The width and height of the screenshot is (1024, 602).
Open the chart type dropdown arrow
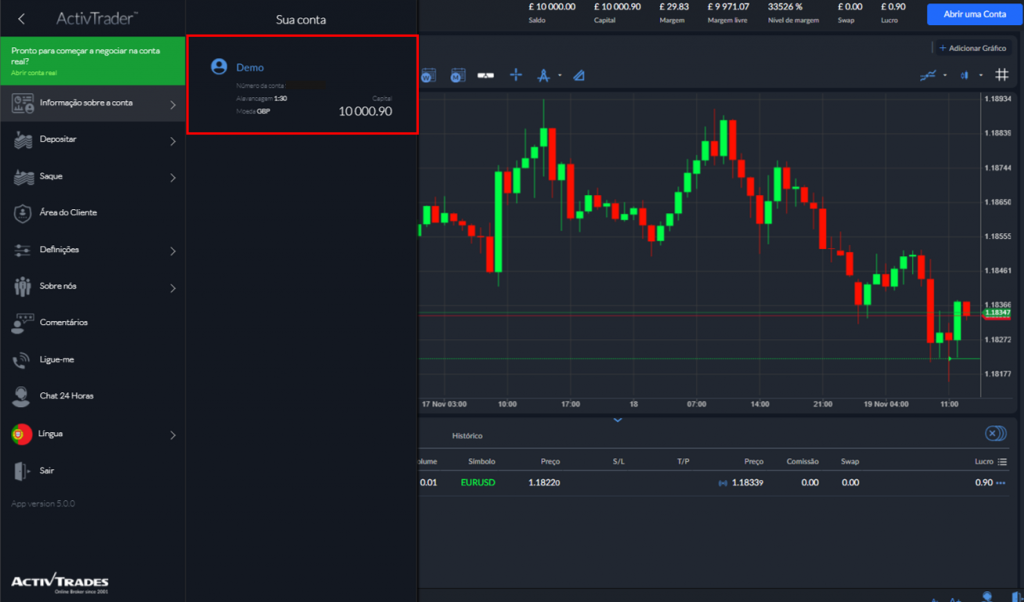click(981, 76)
